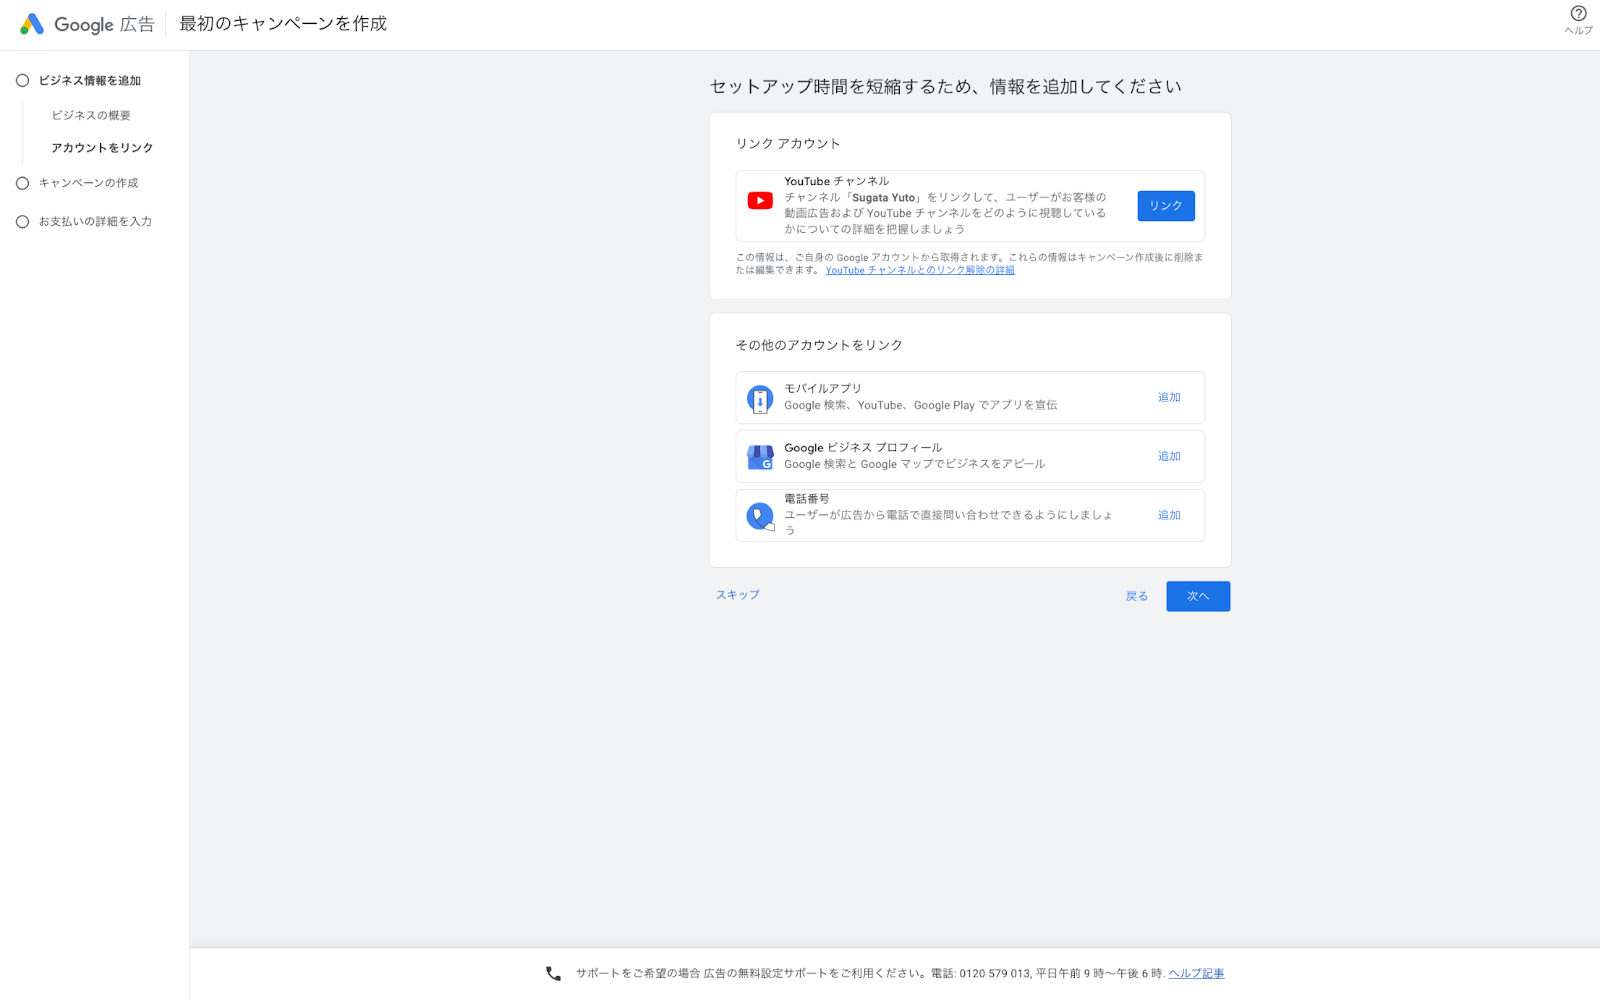Viewport: 1600px width, 1000px height.
Task: Click 'Google 検索、YouTube、Google Play でアプリを宣伝' description
Action: pyautogui.click(x=920, y=405)
